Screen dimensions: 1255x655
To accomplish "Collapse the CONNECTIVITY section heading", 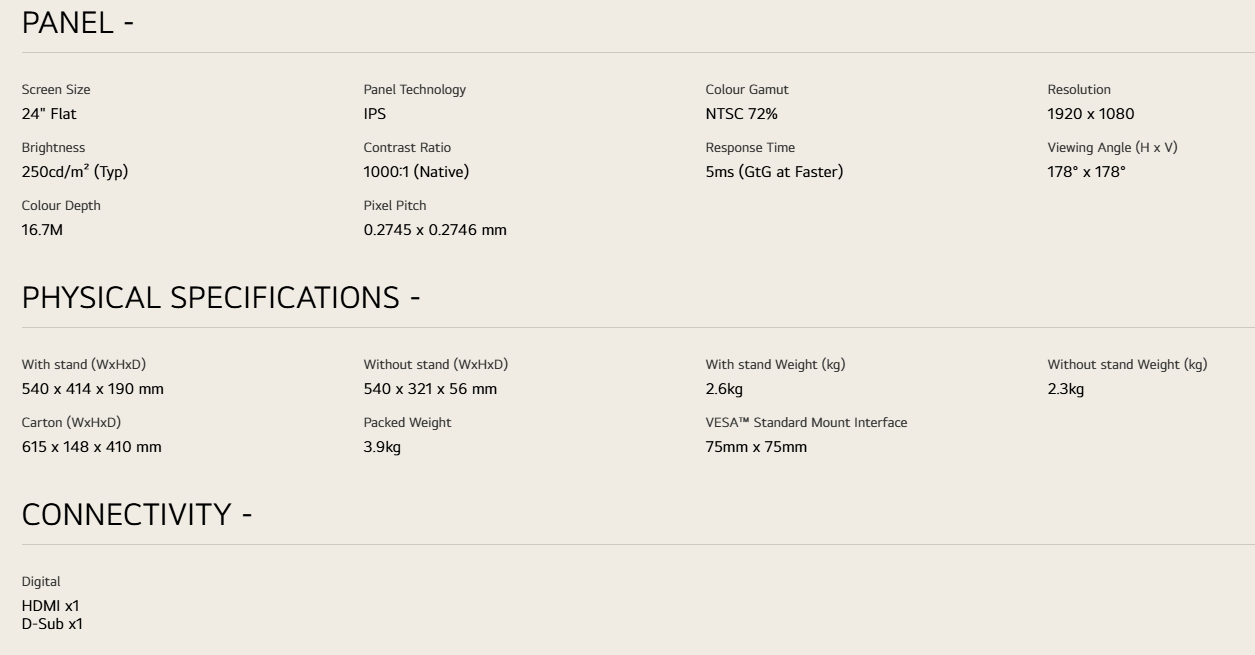I will coord(137,514).
